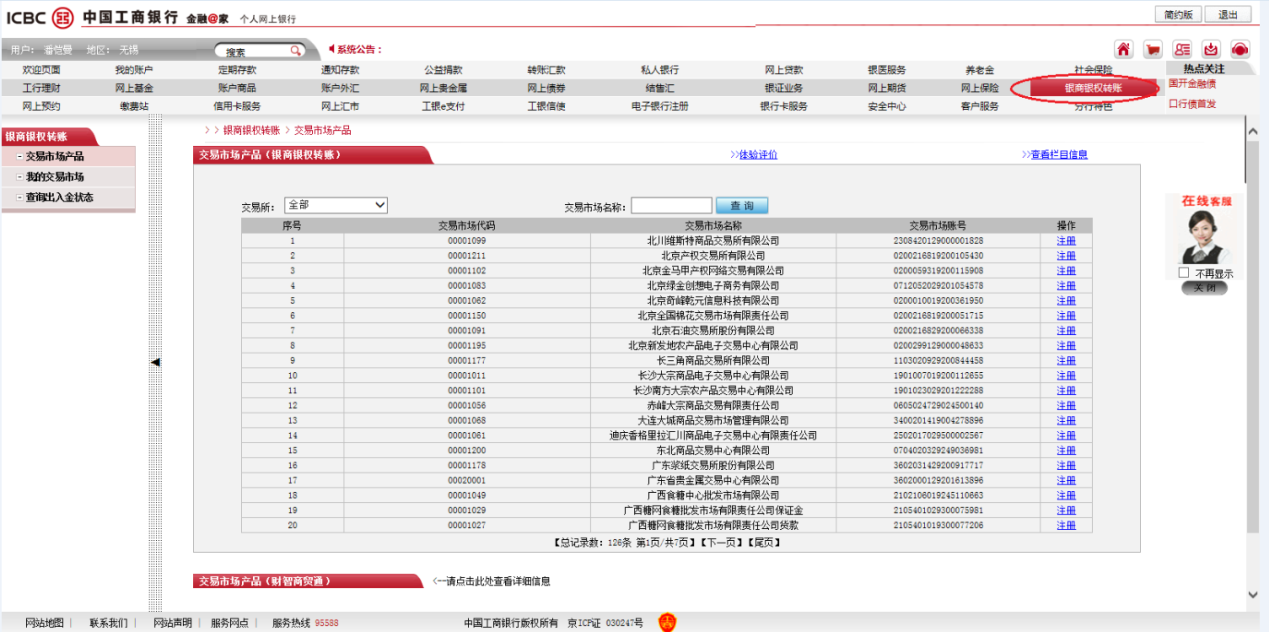Check the 不再显示 checkbox
The image size is (1269, 632).
click(1184, 273)
